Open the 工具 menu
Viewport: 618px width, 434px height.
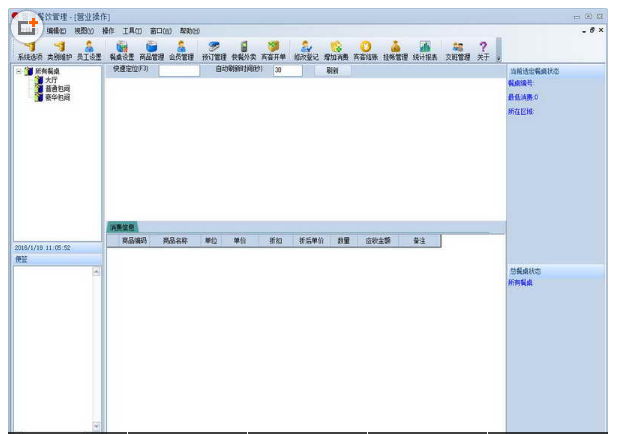[132, 31]
